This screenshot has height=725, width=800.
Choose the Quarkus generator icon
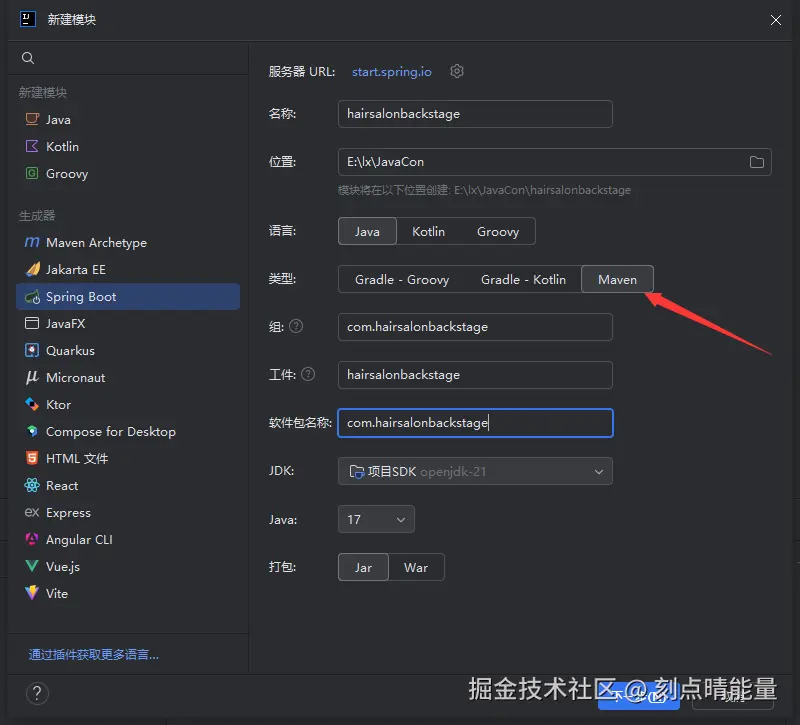pyautogui.click(x=32, y=351)
